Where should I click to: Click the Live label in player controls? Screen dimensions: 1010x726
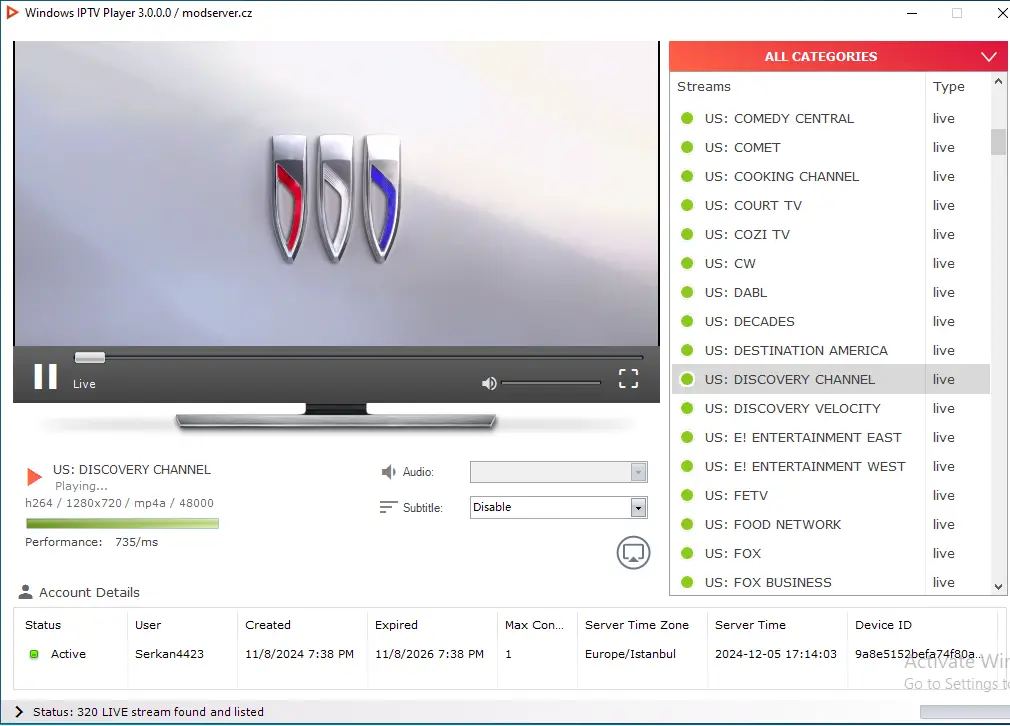pyautogui.click(x=84, y=384)
